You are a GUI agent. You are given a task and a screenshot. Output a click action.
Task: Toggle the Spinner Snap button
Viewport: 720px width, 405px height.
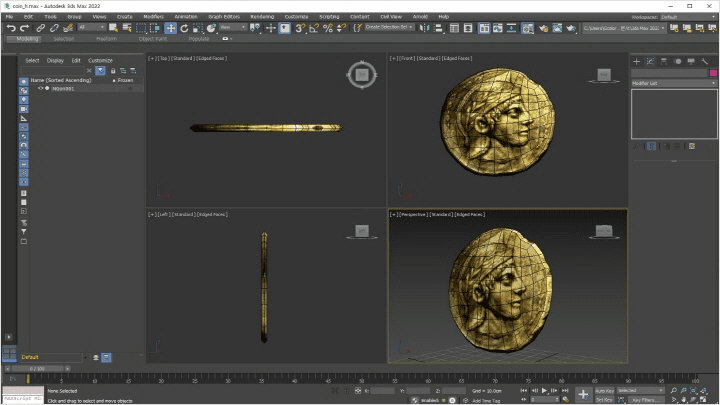[341, 28]
